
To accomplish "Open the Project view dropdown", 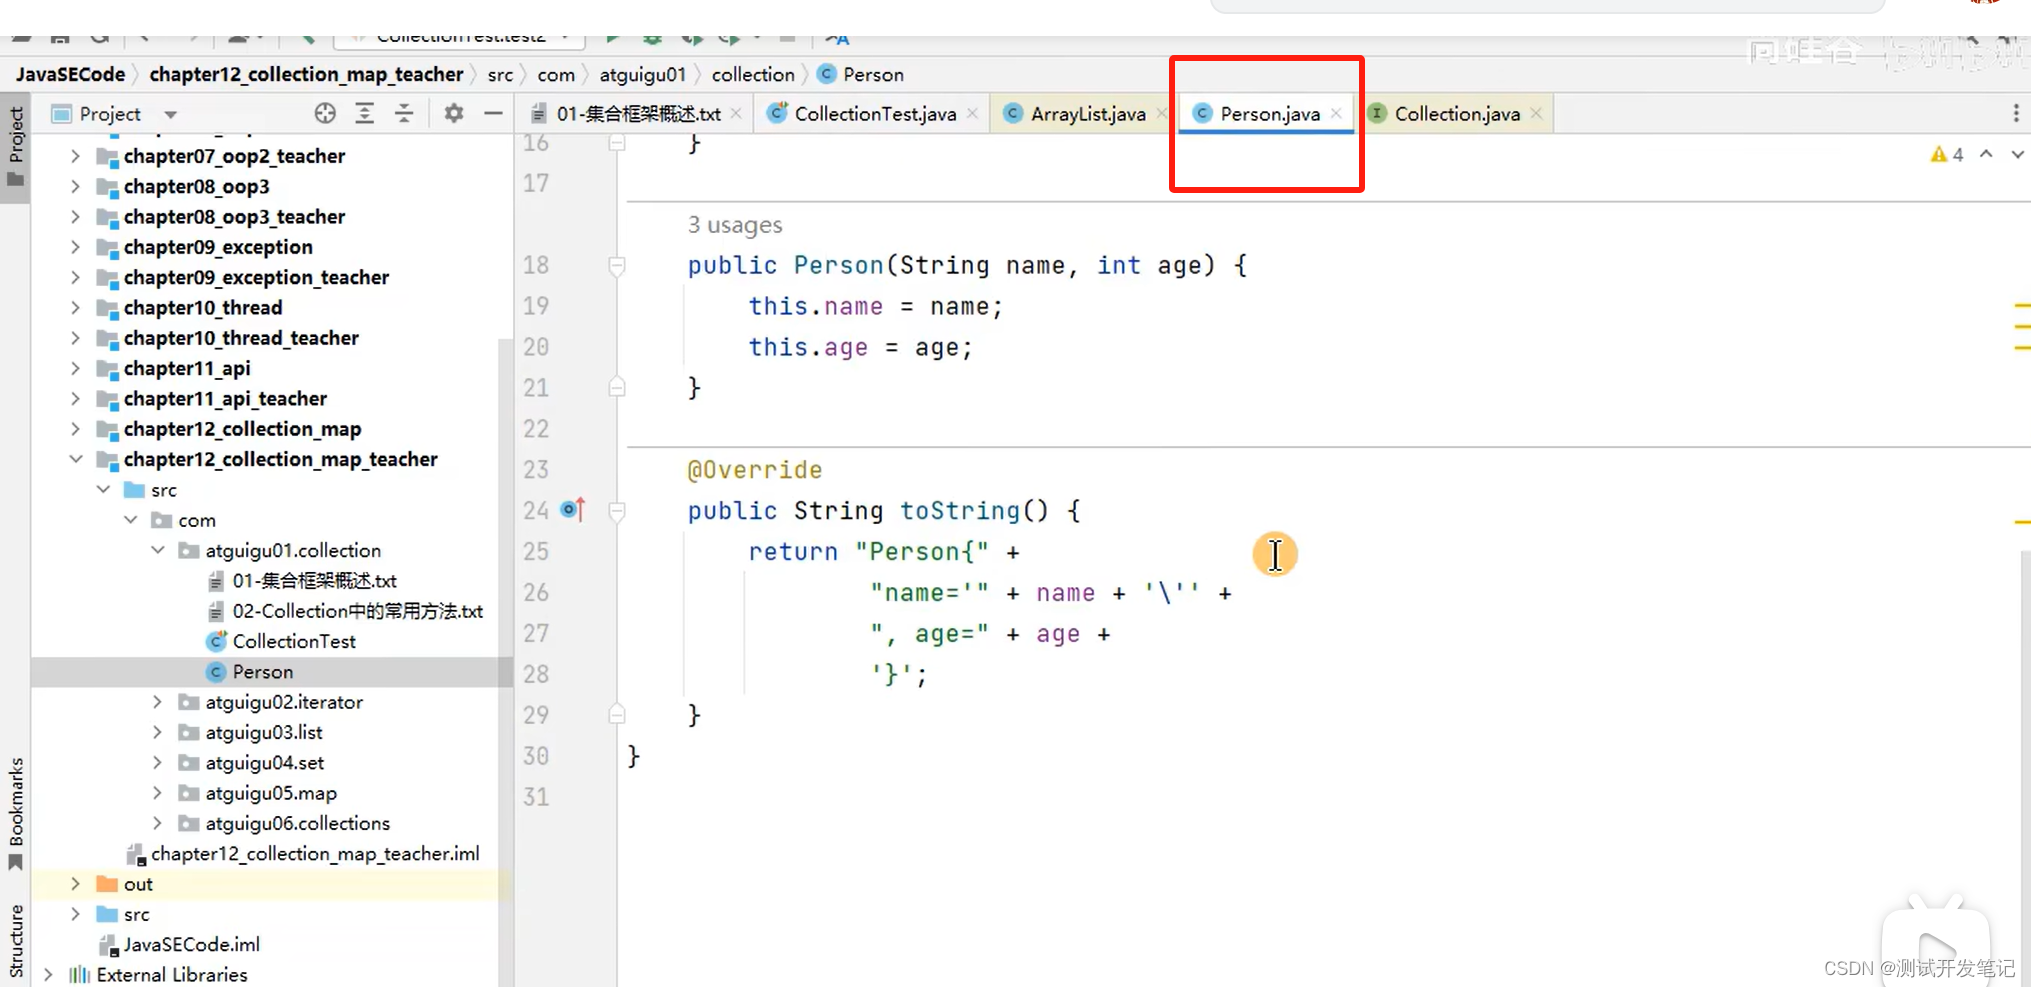I will tap(171, 114).
